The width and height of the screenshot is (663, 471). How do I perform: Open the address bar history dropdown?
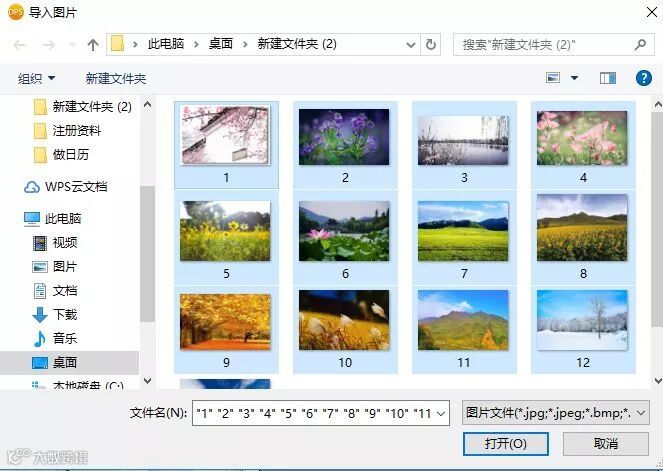410,44
